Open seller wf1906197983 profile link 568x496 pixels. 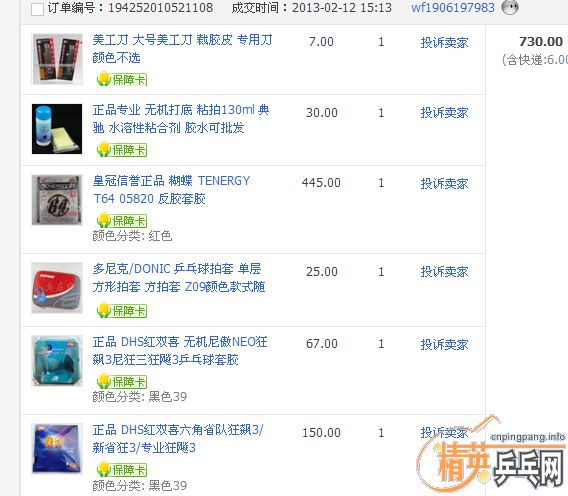[x=452, y=8]
